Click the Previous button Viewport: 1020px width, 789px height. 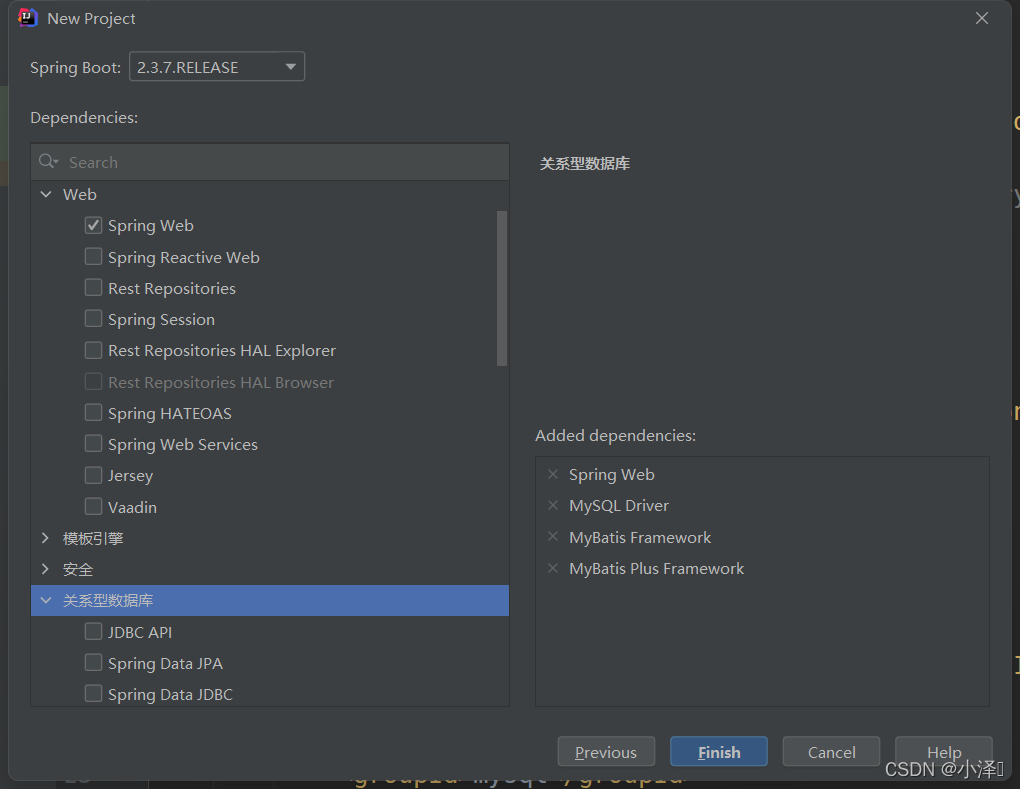(606, 752)
